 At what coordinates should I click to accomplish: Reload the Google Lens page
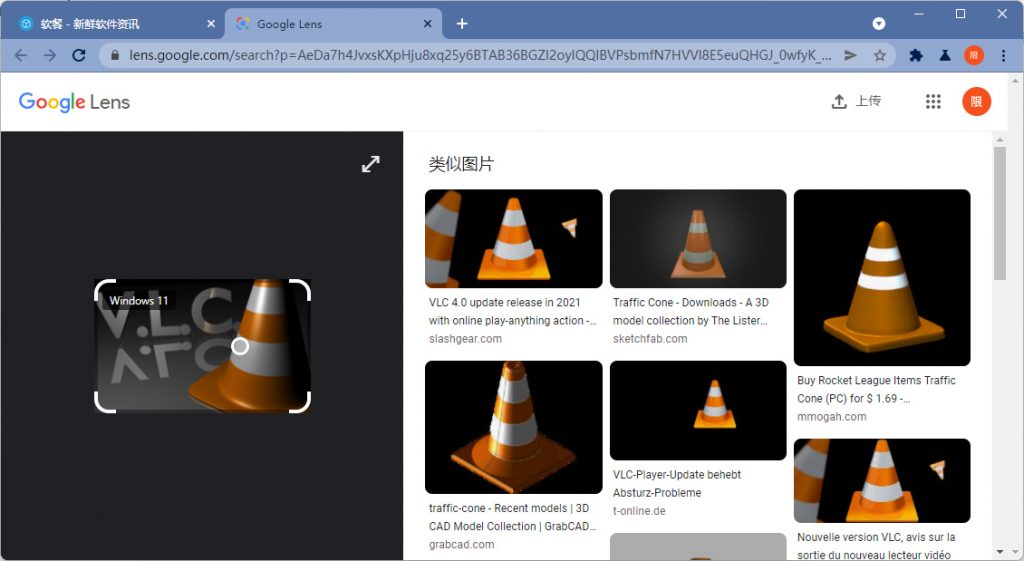(x=79, y=56)
